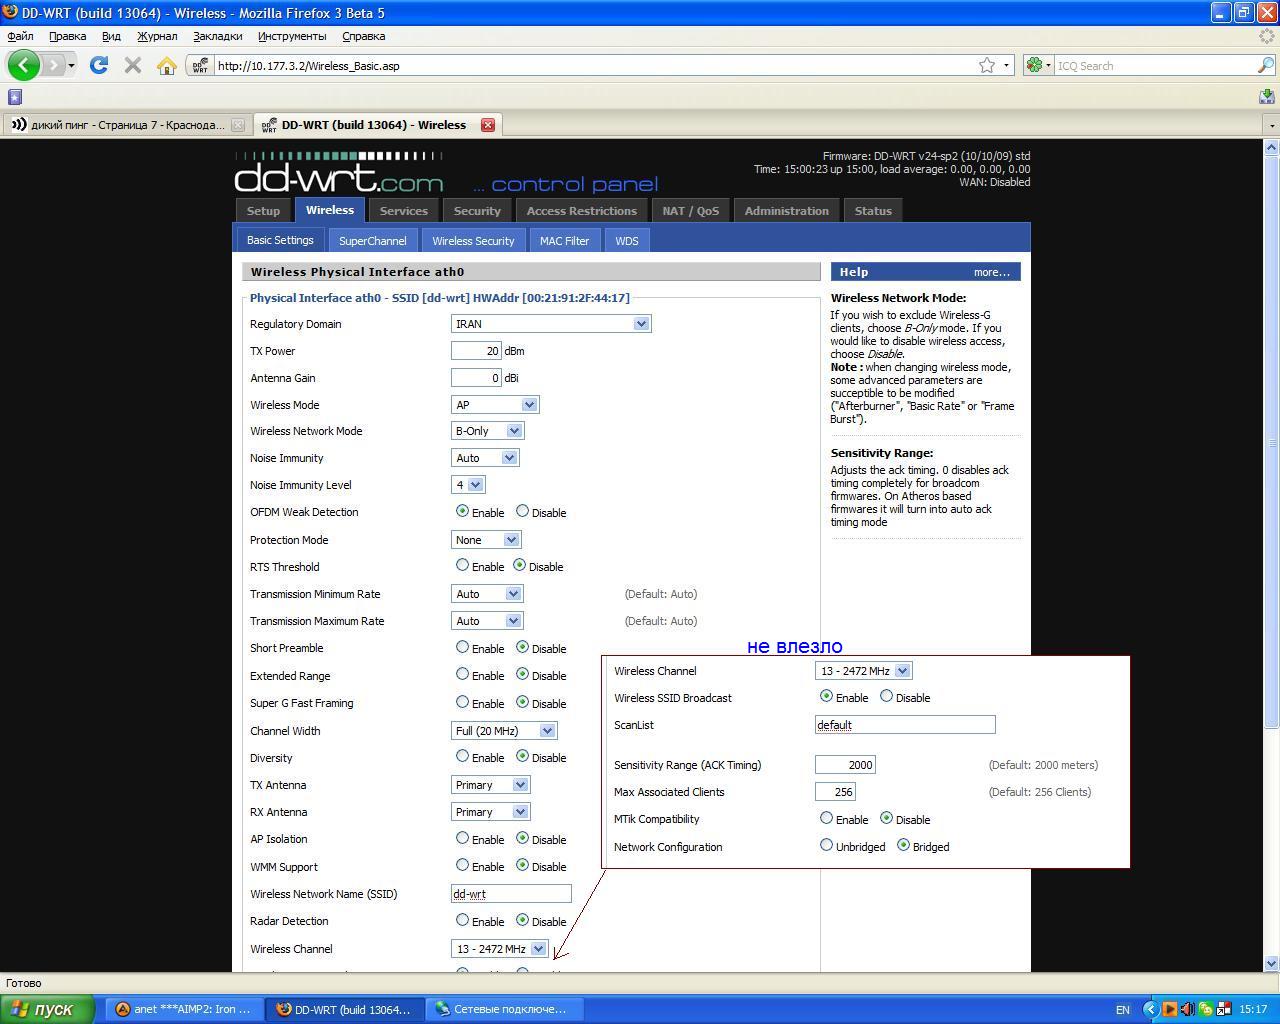Open the Справка menu
The width and height of the screenshot is (1280, 1024).
pos(364,36)
